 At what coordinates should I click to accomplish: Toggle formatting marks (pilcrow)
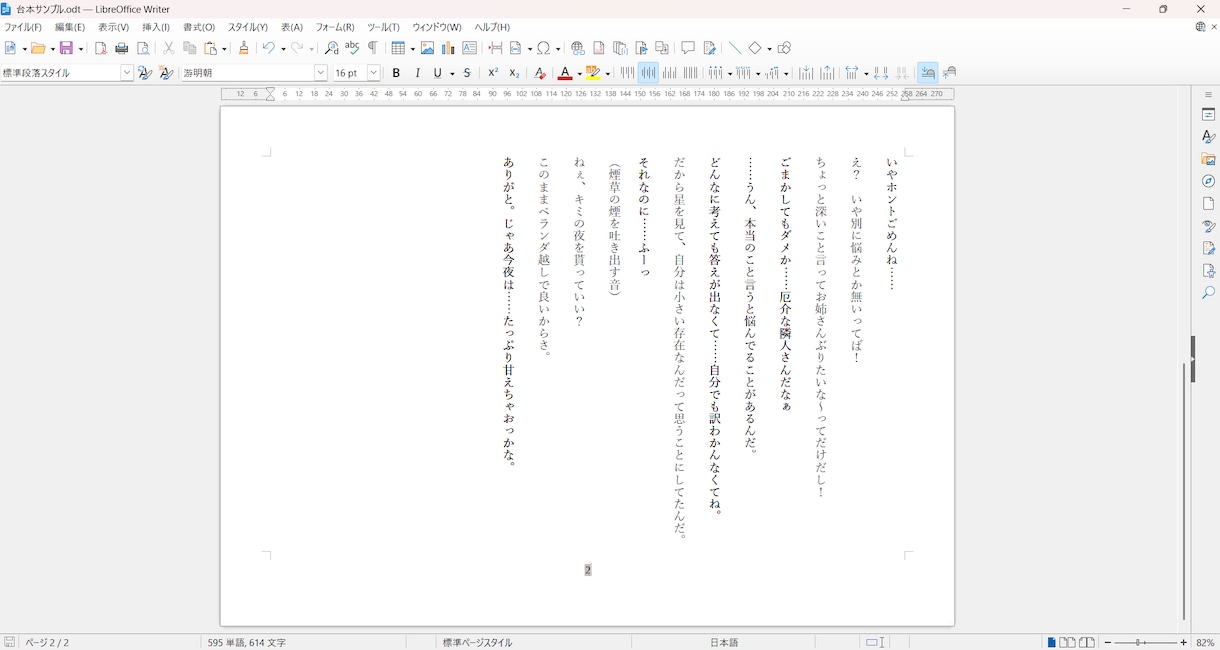coord(373,48)
